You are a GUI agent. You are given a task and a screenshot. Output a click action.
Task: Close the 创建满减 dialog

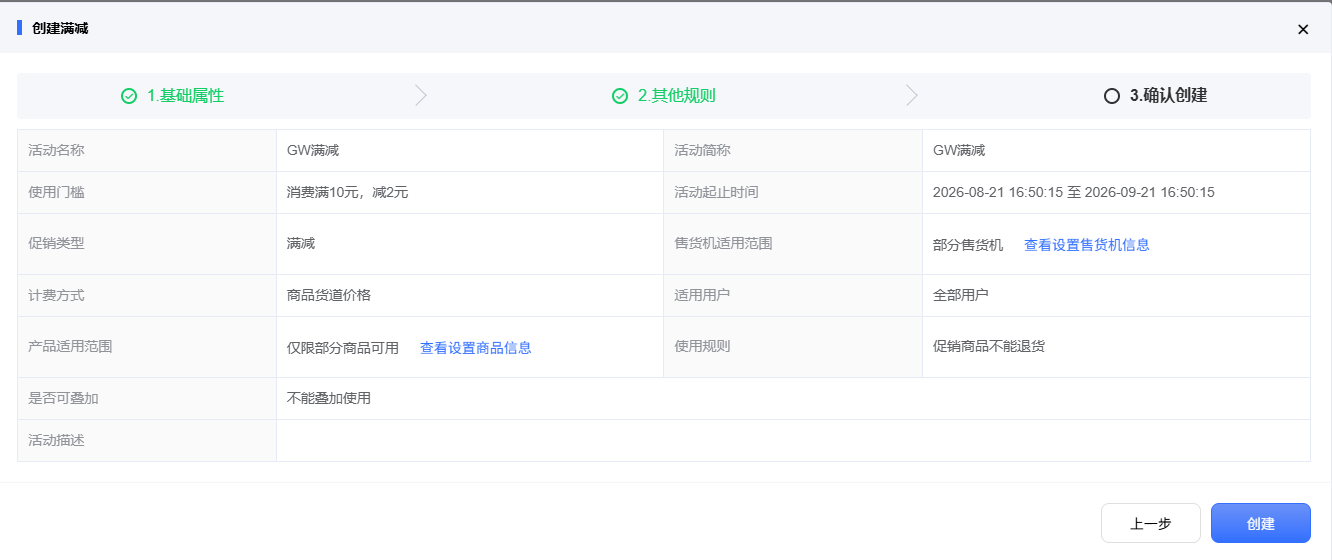coord(1303,29)
